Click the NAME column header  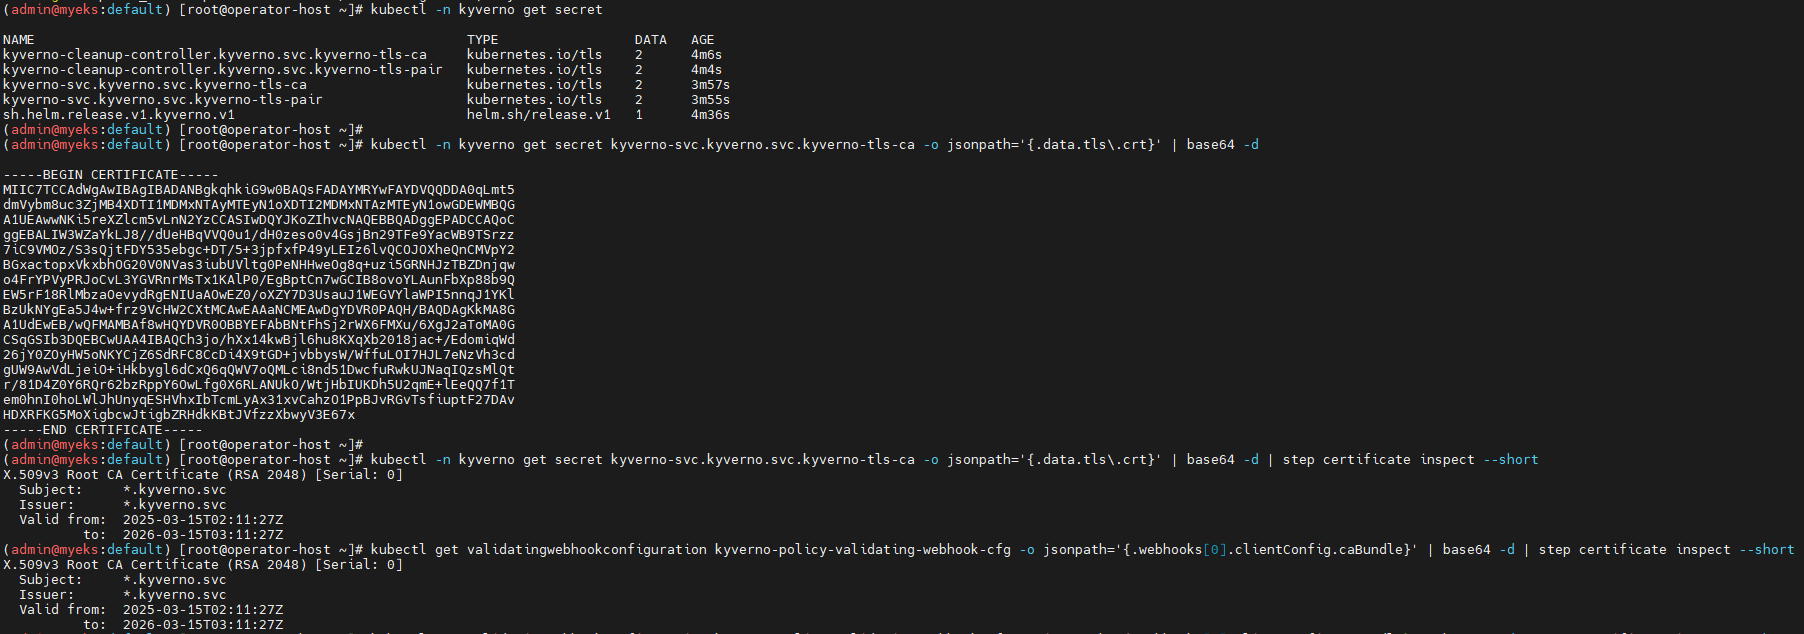[x=19, y=40]
